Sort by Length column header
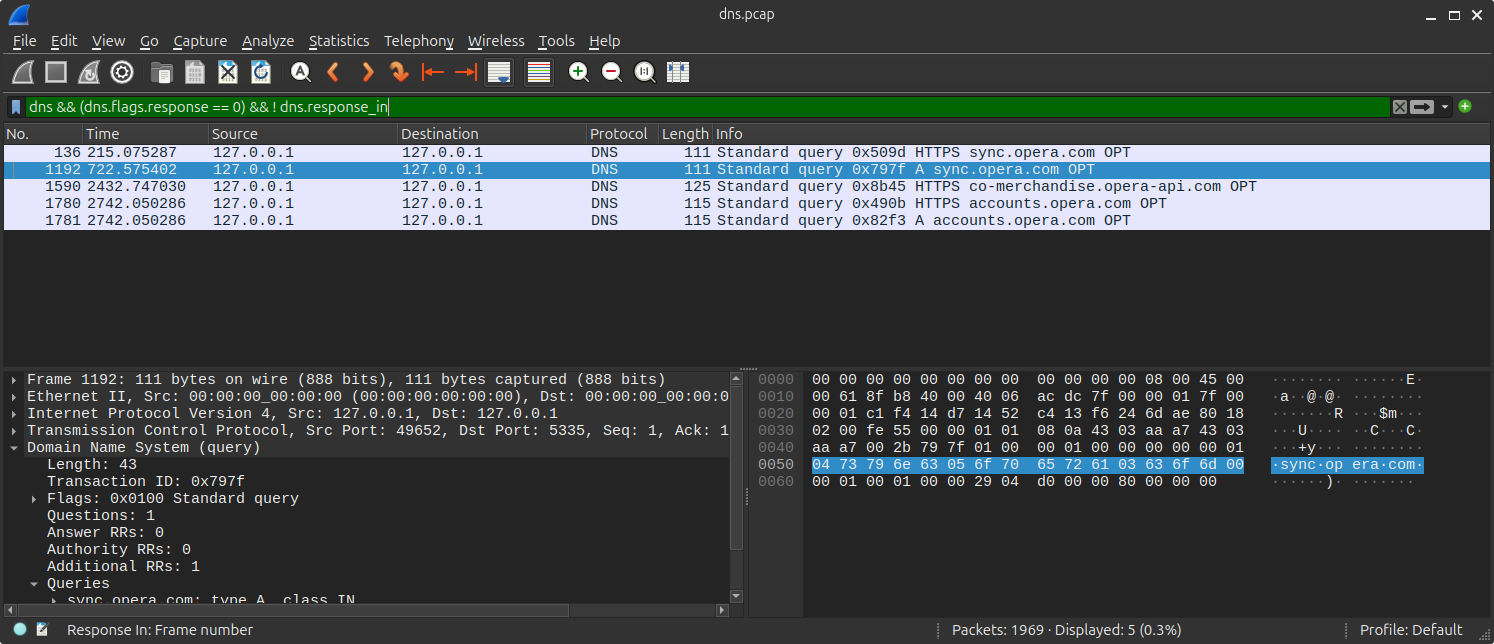This screenshot has width=1494, height=644. tap(685, 134)
